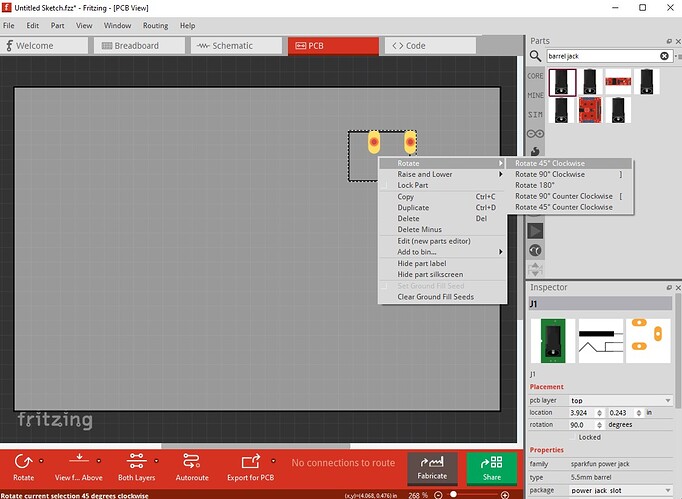Click the Rotate tool icon in bottom toolbar
The width and height of the screenshot is (682, 499).
(23, 461)
